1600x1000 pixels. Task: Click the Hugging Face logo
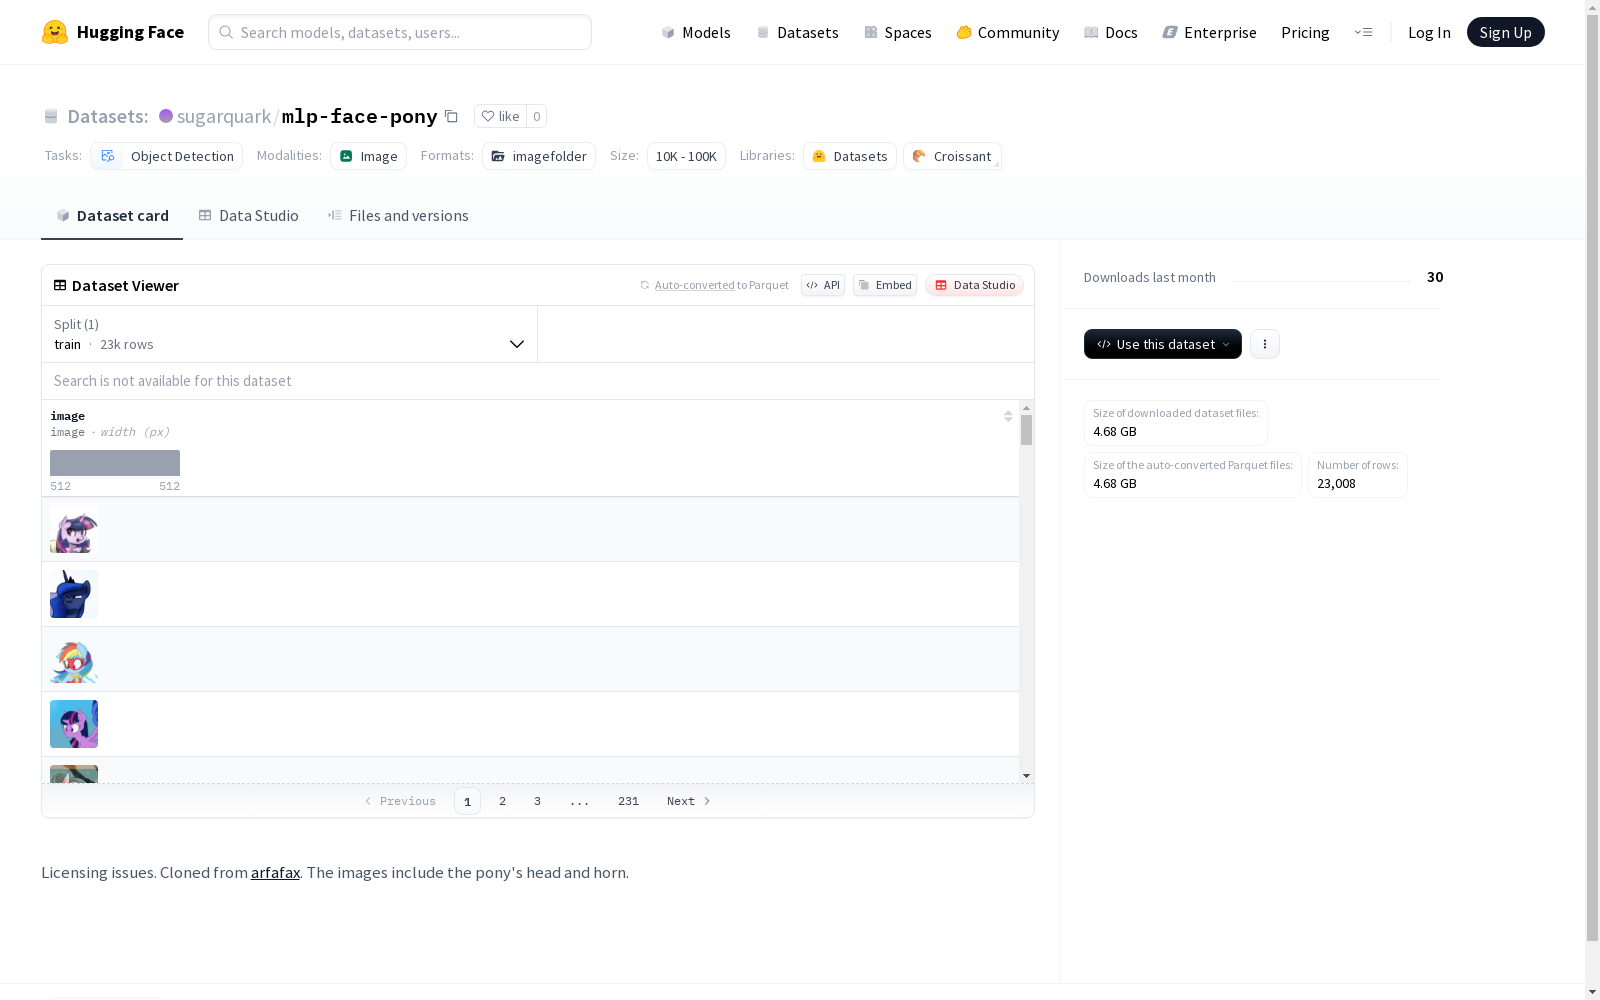coord(113,32)
